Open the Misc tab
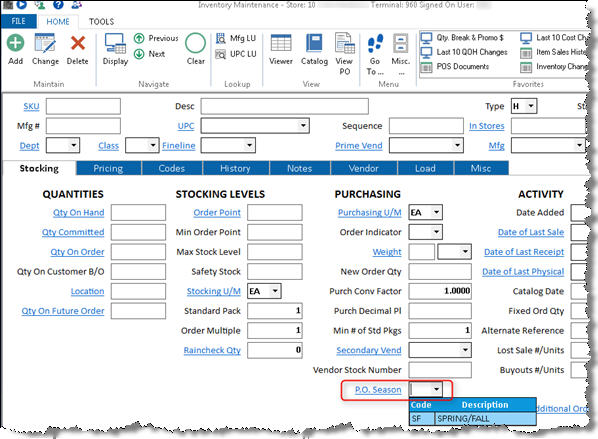The image size is (598, 439). coord(481,168)
